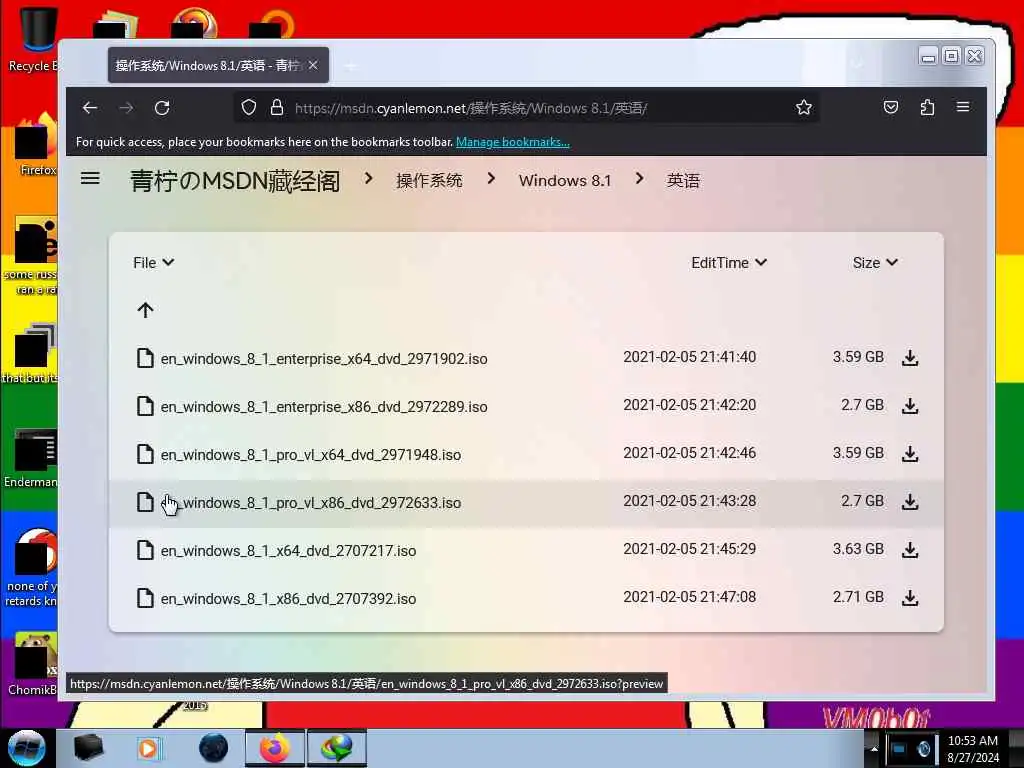Focus the URL address bar

(526, 108)
